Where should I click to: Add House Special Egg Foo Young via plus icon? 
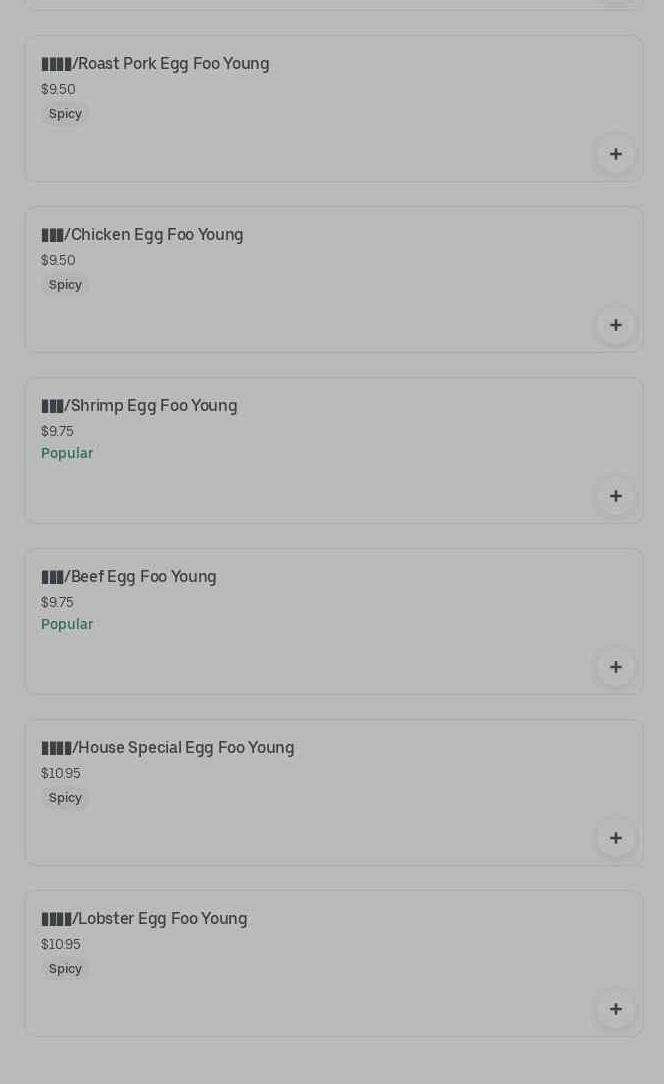click(x=615, y=838)
